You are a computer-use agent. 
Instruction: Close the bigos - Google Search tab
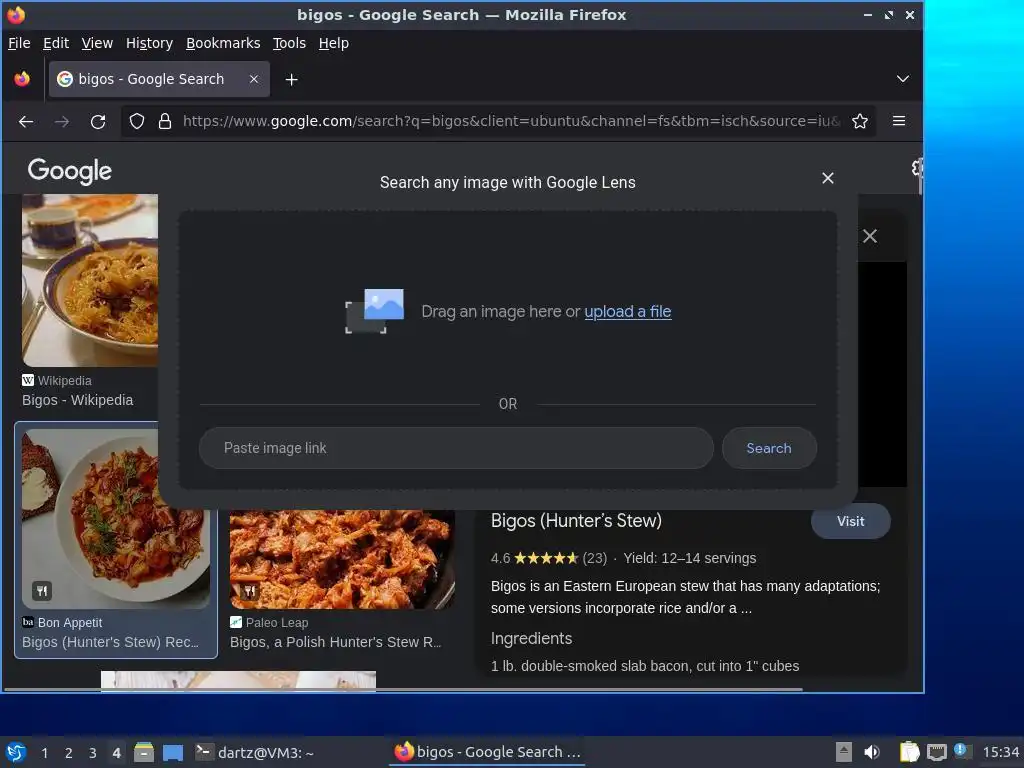click(254, 79)
